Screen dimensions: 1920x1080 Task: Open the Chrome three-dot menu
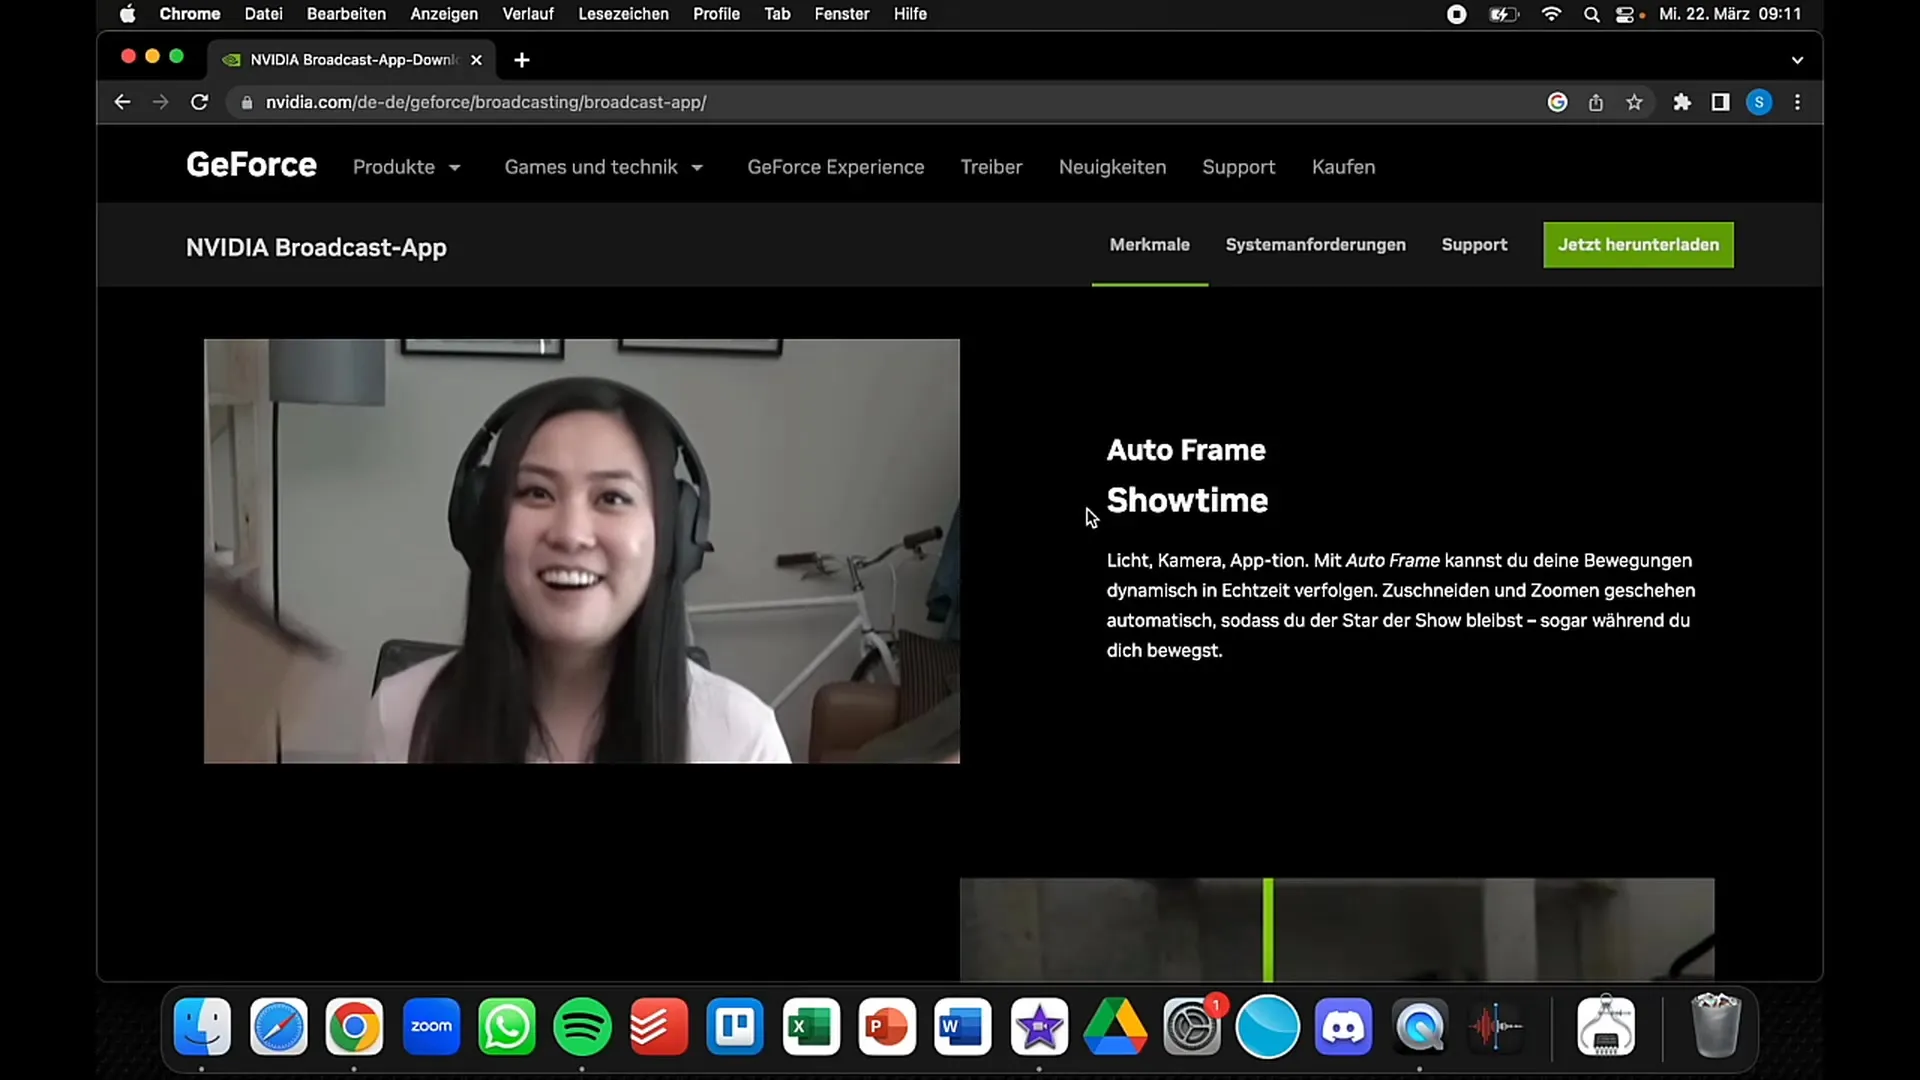click(x=1797, y=102)
